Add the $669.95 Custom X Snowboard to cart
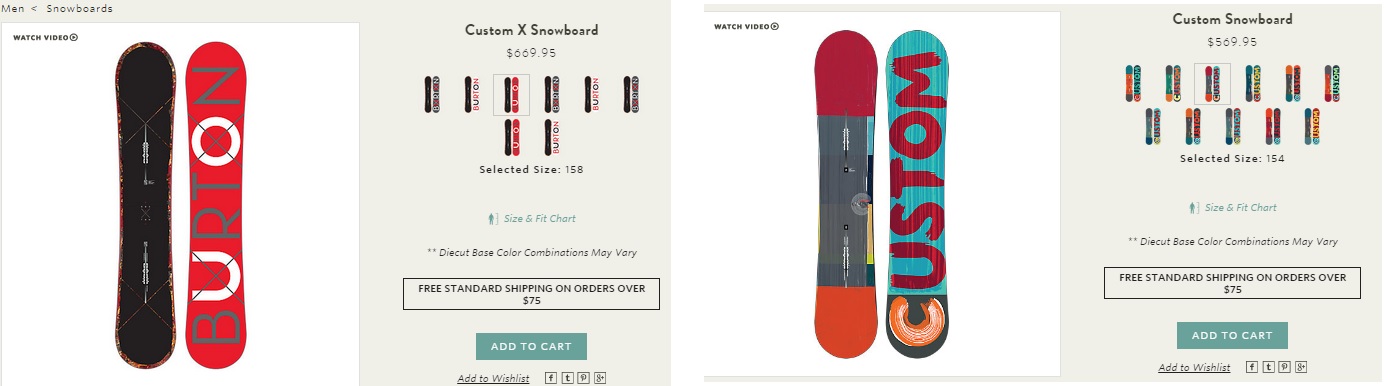The image size is (1386, 386). click(531, 347)
